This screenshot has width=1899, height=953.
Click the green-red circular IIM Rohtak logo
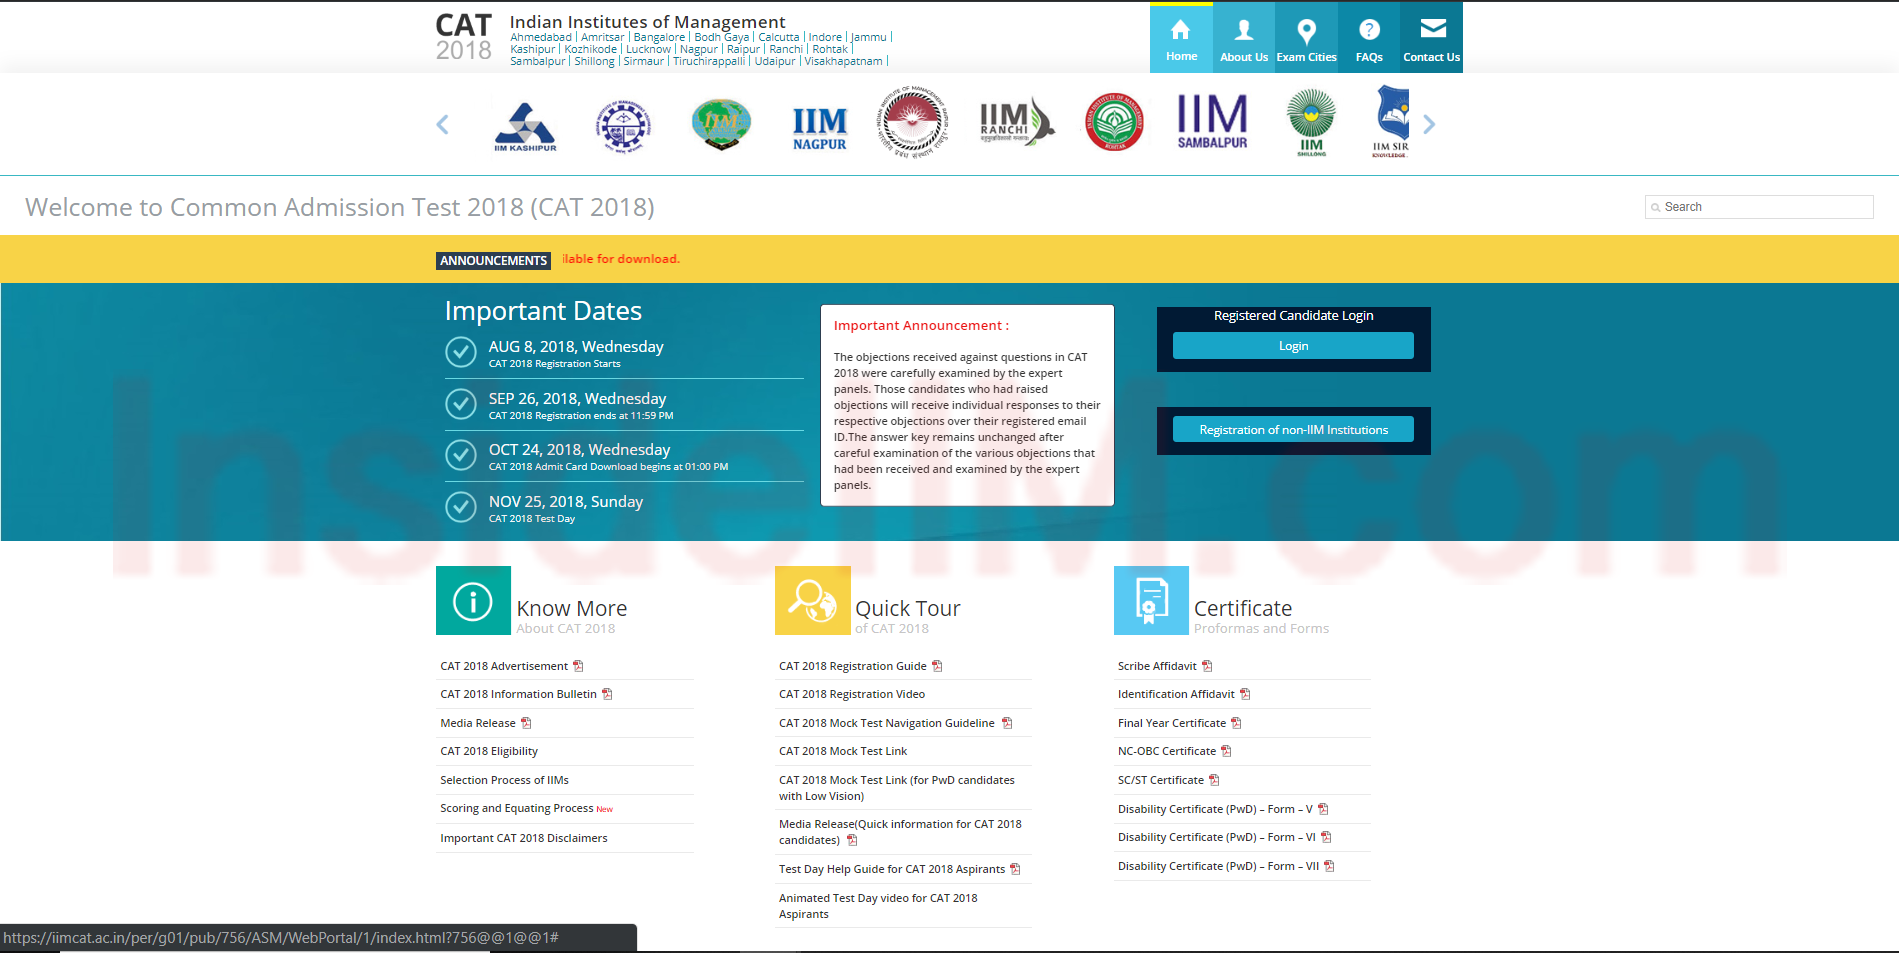1115,122
